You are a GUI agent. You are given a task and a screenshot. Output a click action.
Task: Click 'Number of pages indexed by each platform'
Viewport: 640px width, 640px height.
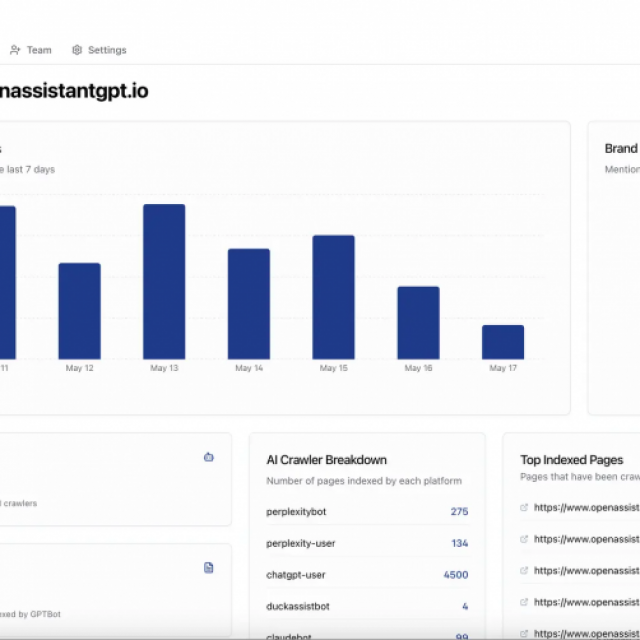point(364,481)
